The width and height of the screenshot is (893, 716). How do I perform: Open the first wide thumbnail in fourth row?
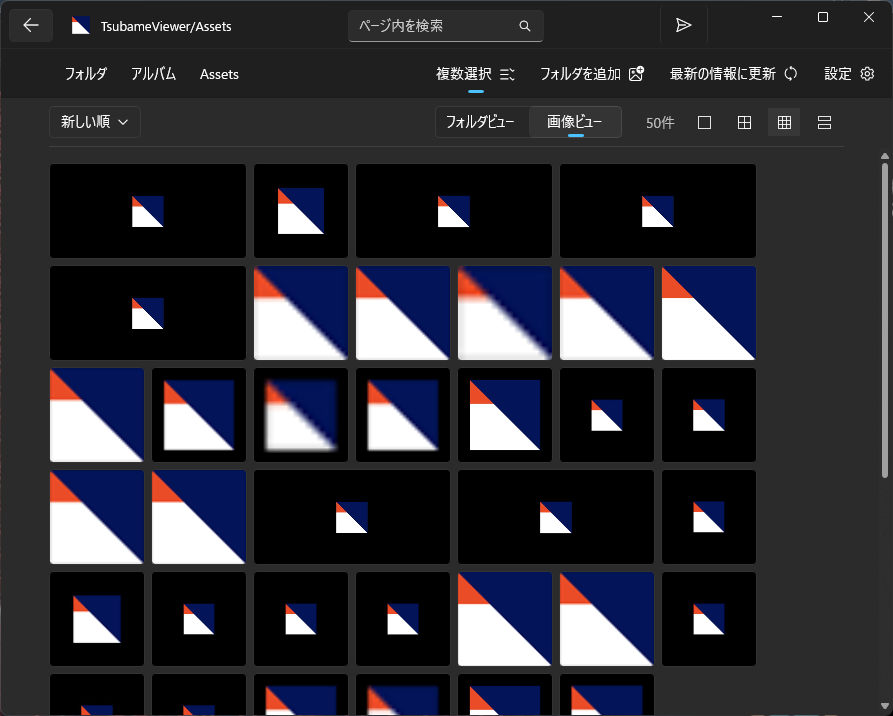tap(352, 517)
